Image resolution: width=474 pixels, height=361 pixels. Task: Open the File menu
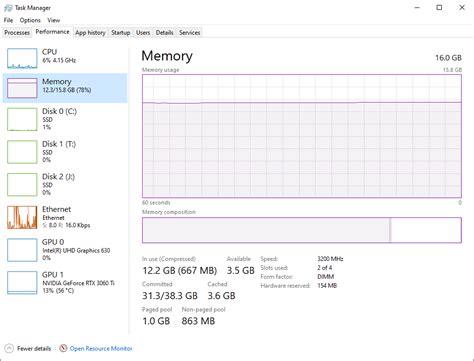click(8, 20)
